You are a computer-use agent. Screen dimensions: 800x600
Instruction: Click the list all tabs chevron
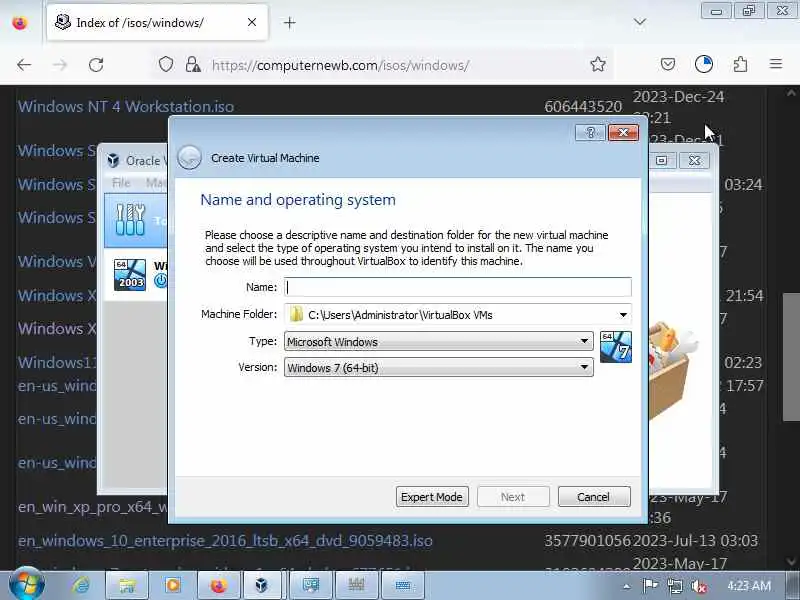[640, 22]
